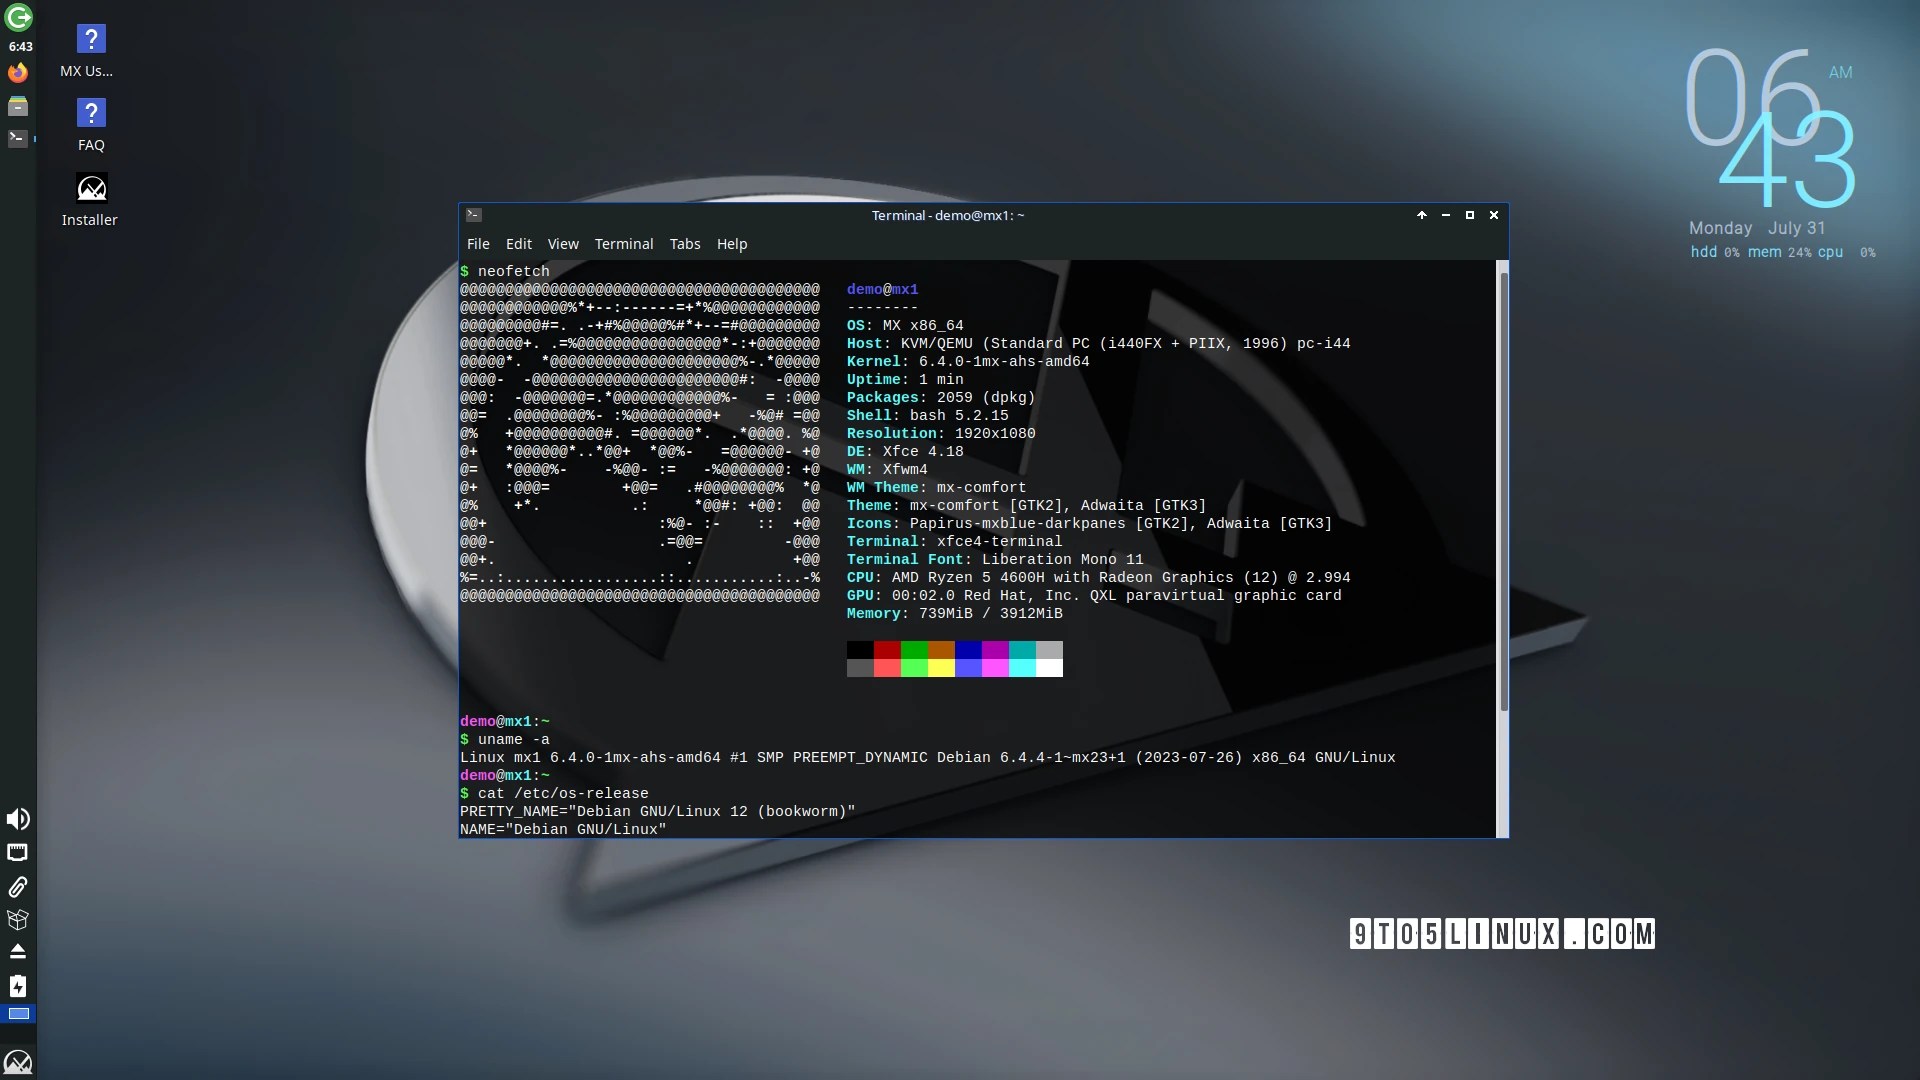The width and height of the screenshot is (1920, 1080).
Task: Select the Installer desktop icon
Action: pos(91,189)
